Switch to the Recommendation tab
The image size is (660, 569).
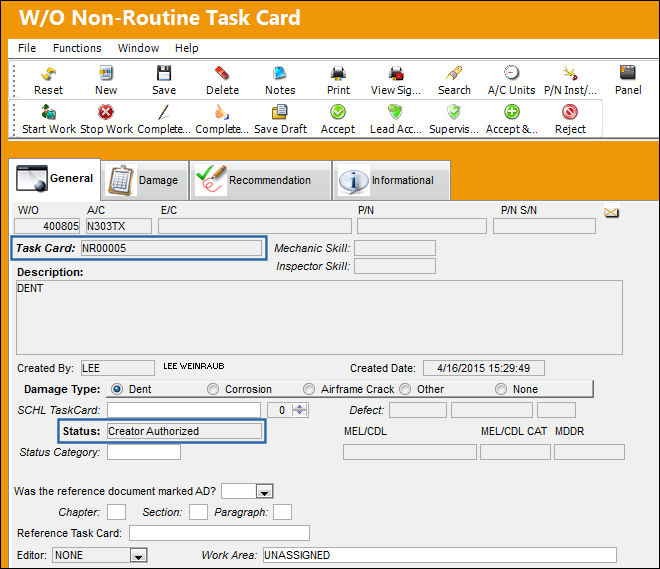pyautogui.click(x=261, y=180)
